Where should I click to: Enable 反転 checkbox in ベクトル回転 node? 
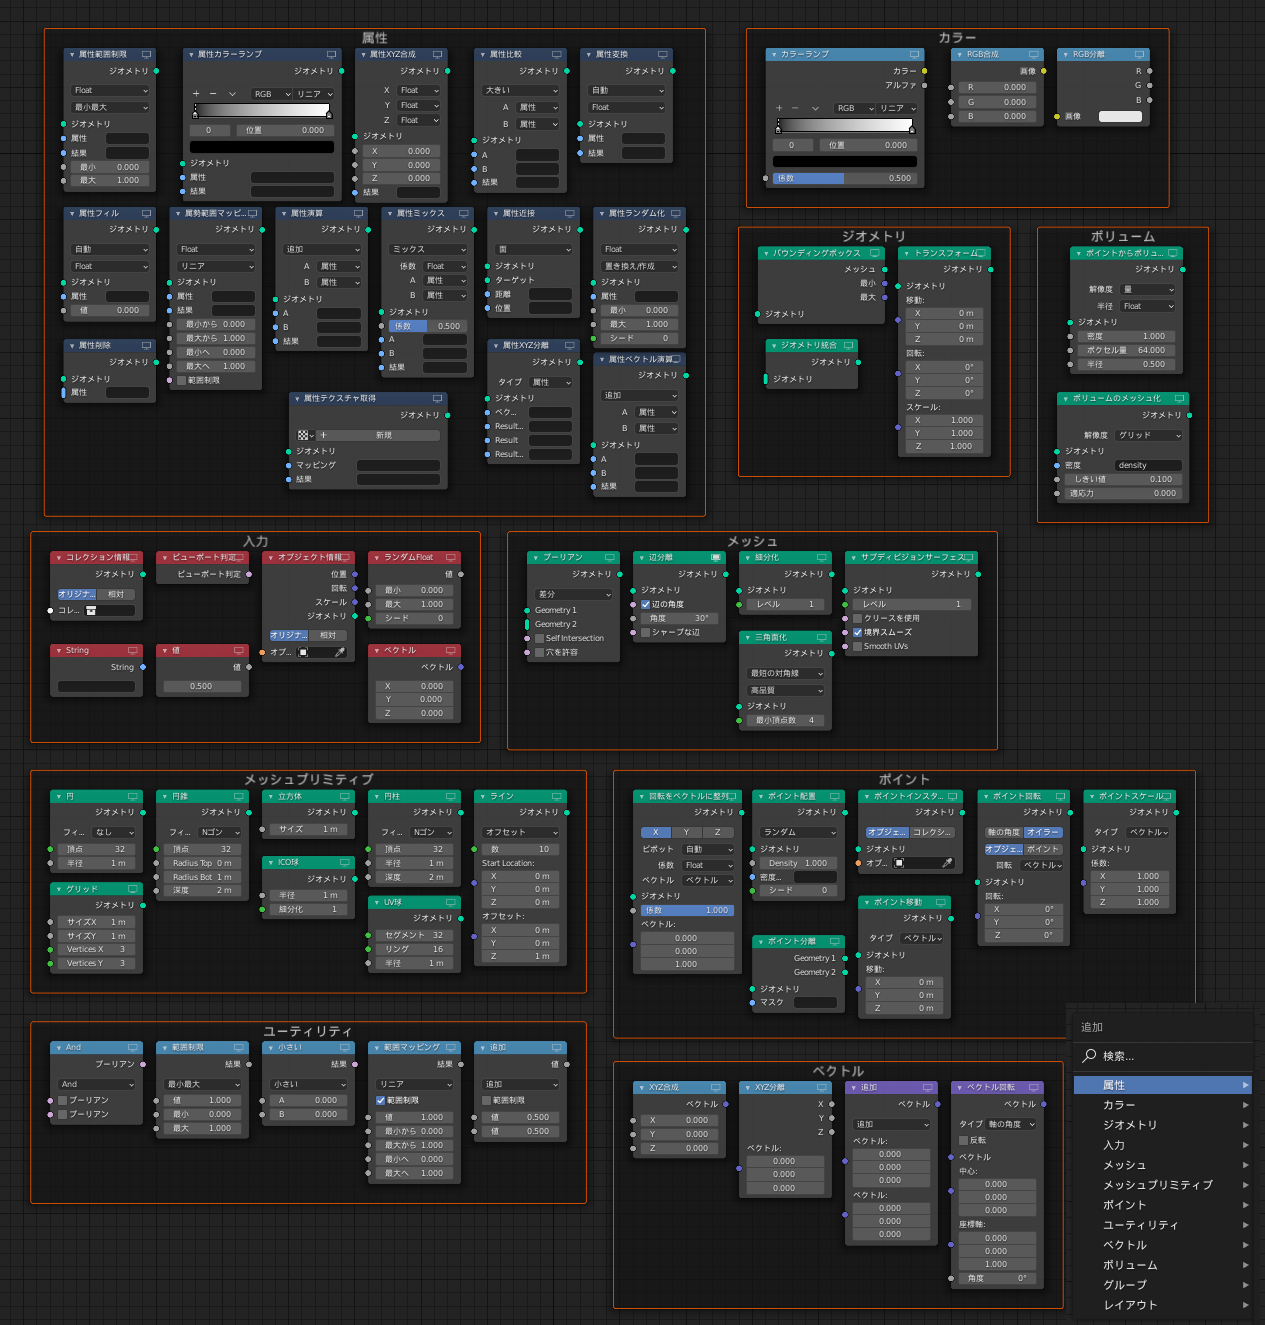(964, 1140)
